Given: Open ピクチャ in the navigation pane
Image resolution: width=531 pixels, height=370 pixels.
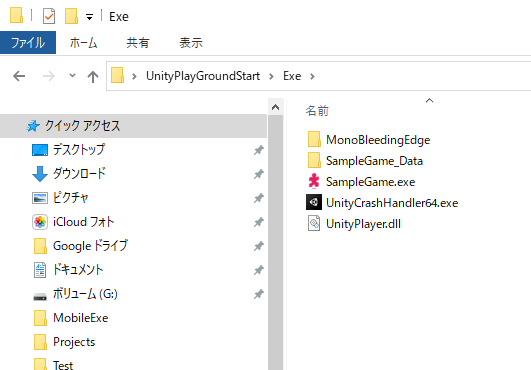Looking at the screenshot, I should tap(70, 198).
